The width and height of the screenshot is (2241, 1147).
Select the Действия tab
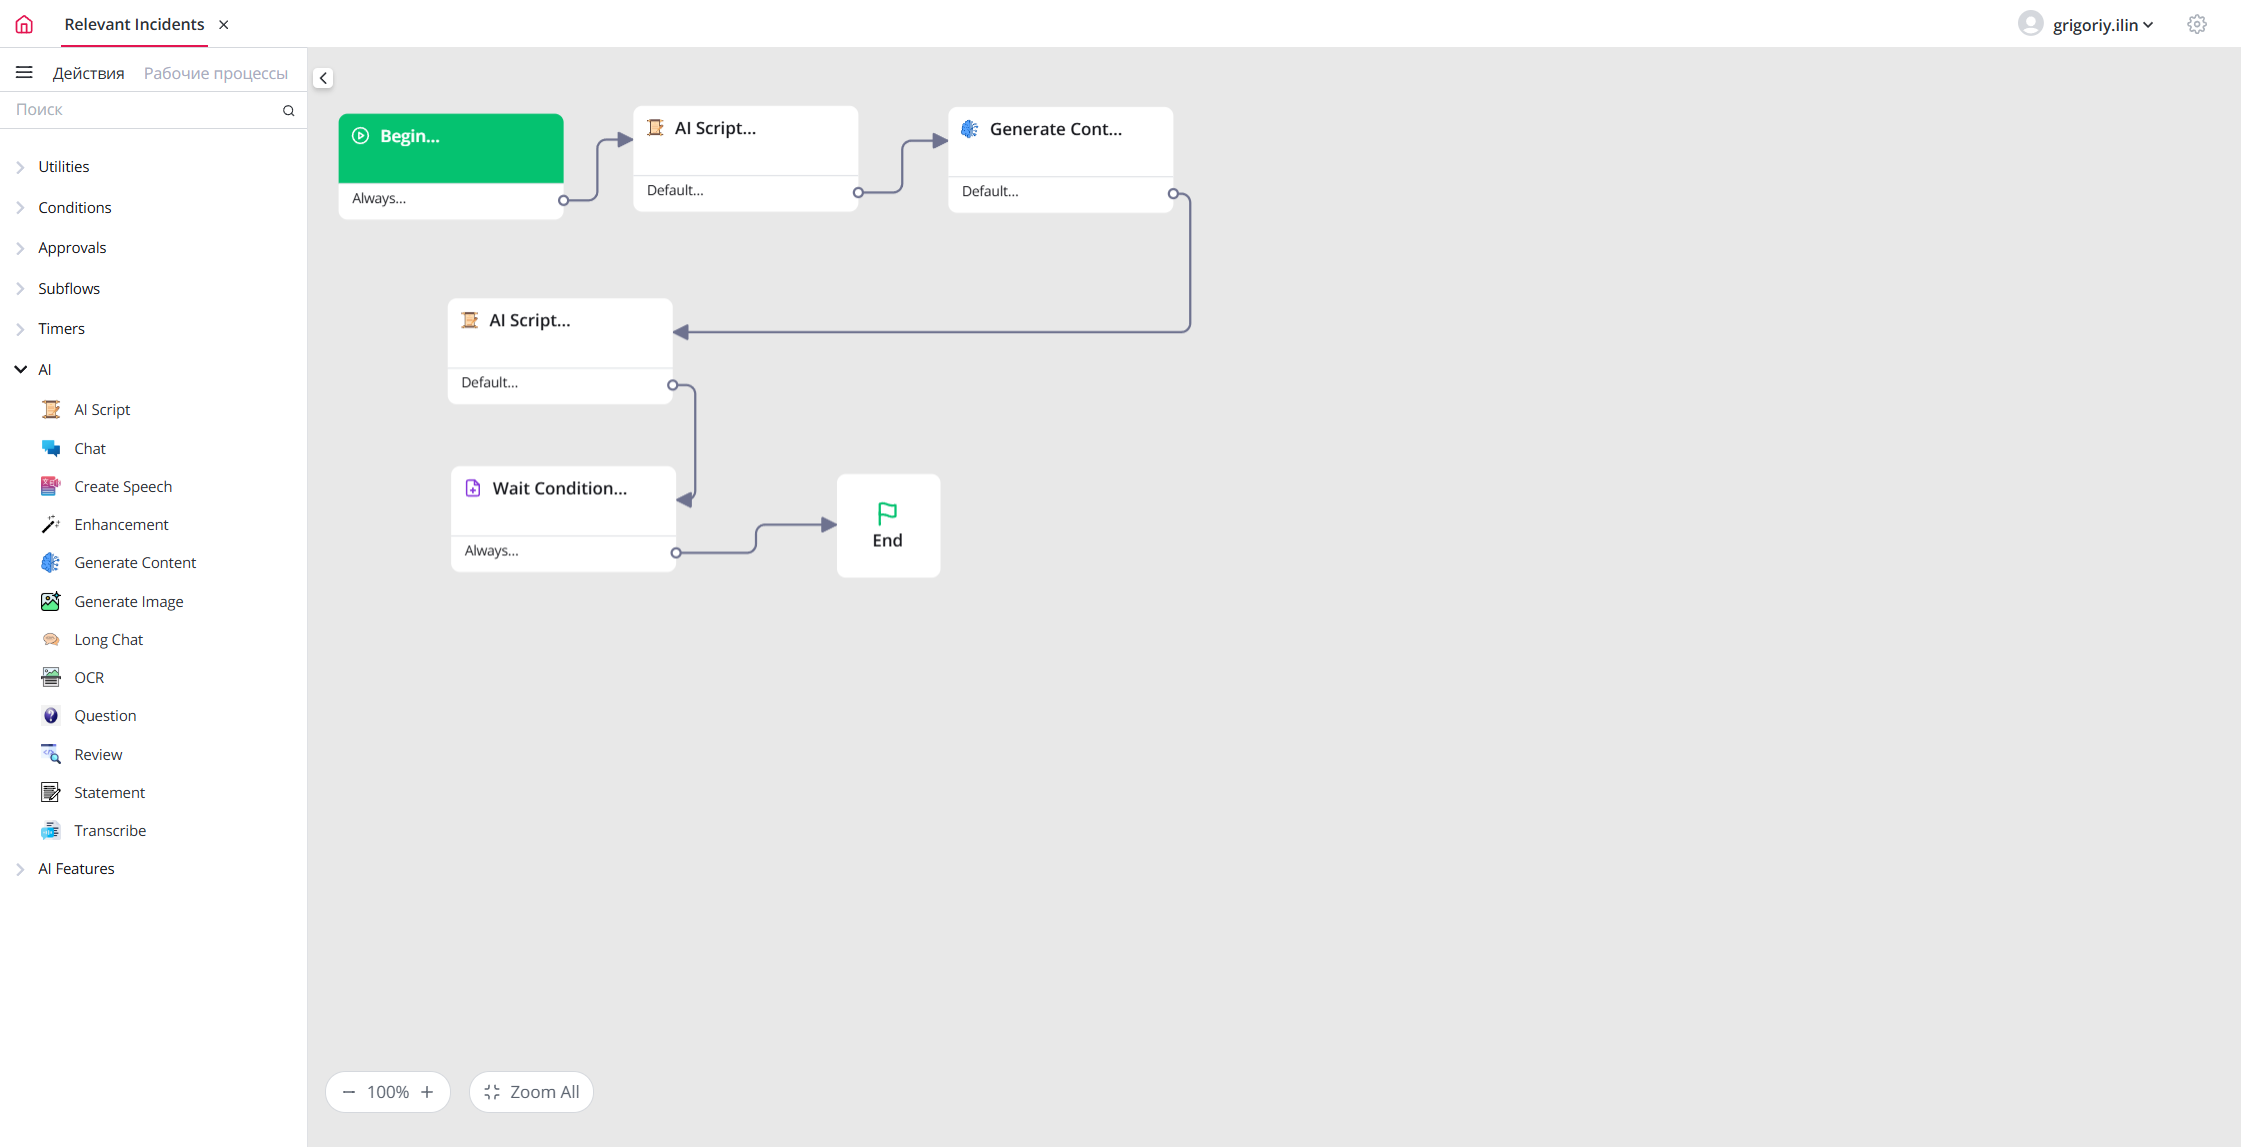tap(88, 73)
